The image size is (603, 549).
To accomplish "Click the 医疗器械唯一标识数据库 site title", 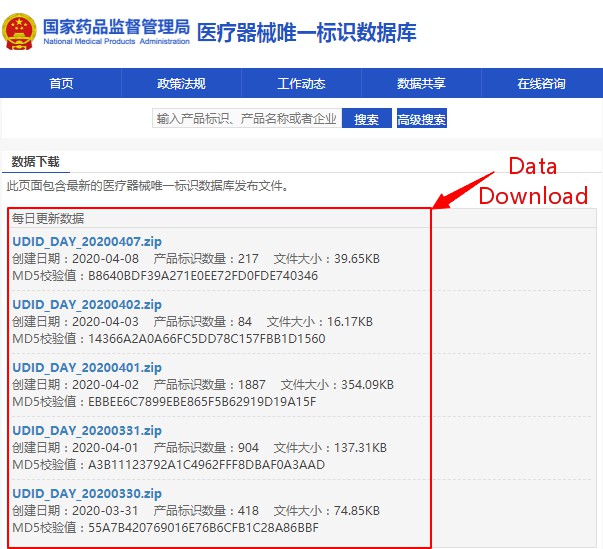I will coord(307,33).
